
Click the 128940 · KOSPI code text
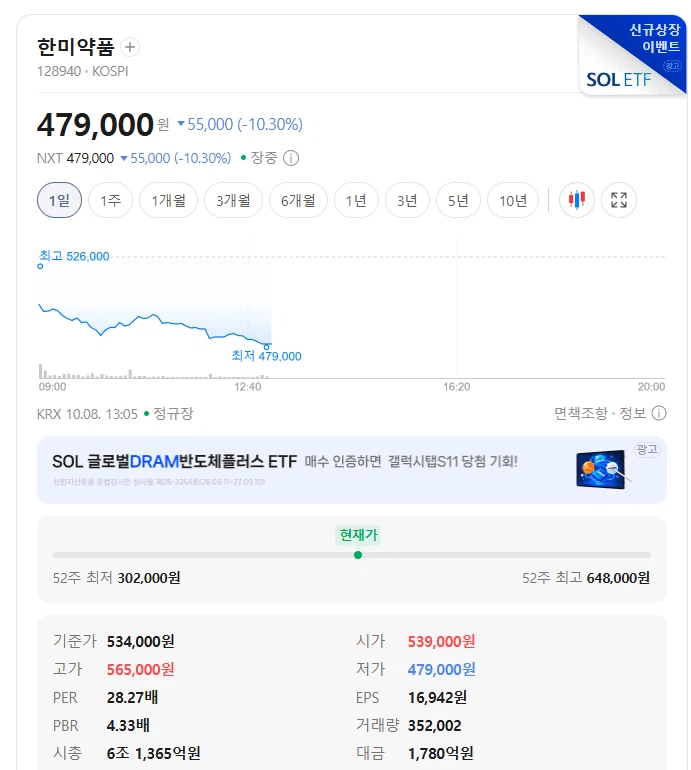[x=83, y=71]
